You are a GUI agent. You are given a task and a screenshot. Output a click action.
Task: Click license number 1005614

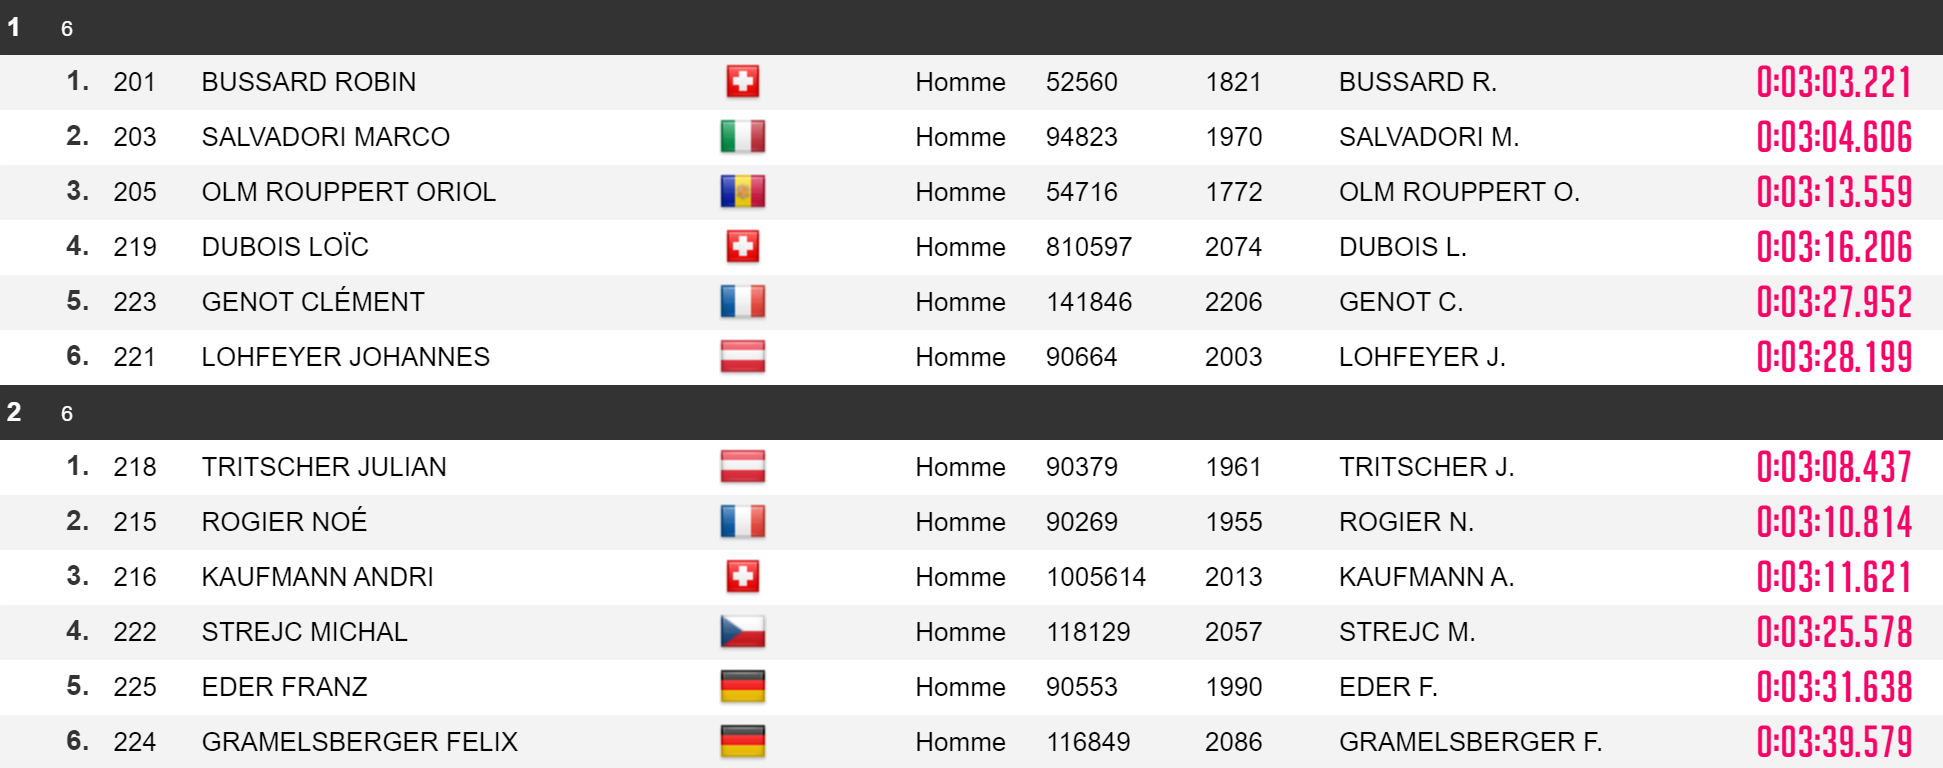(x=1096, y=577)
